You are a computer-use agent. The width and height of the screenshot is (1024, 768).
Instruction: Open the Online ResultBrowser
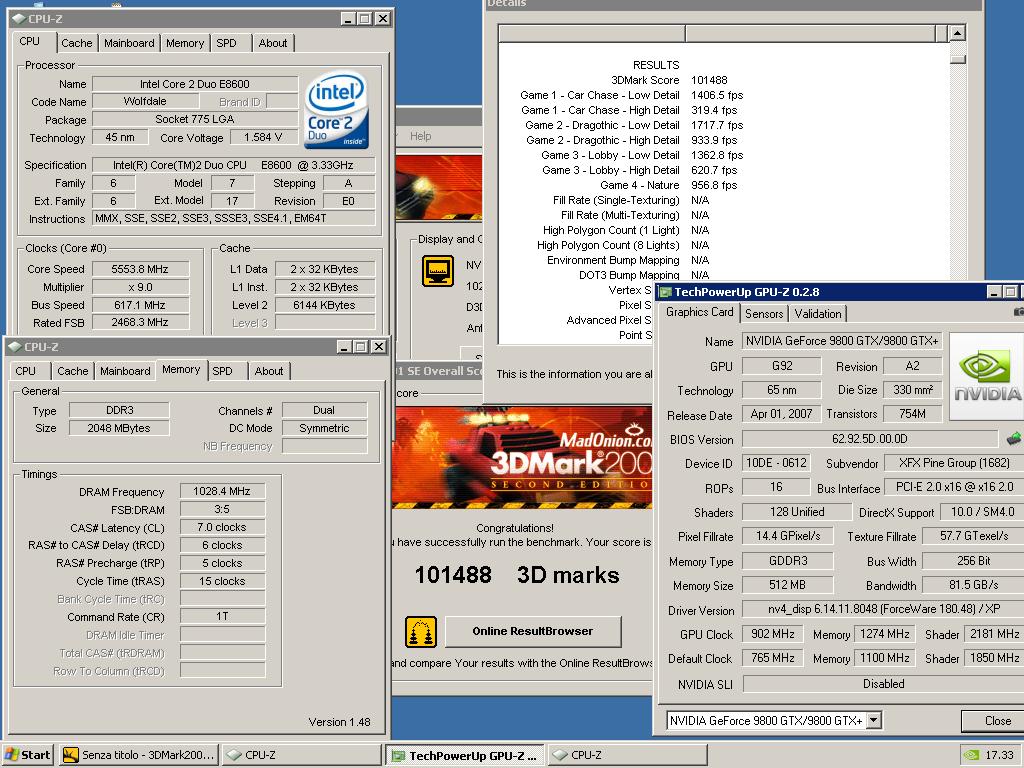point(533,632)
